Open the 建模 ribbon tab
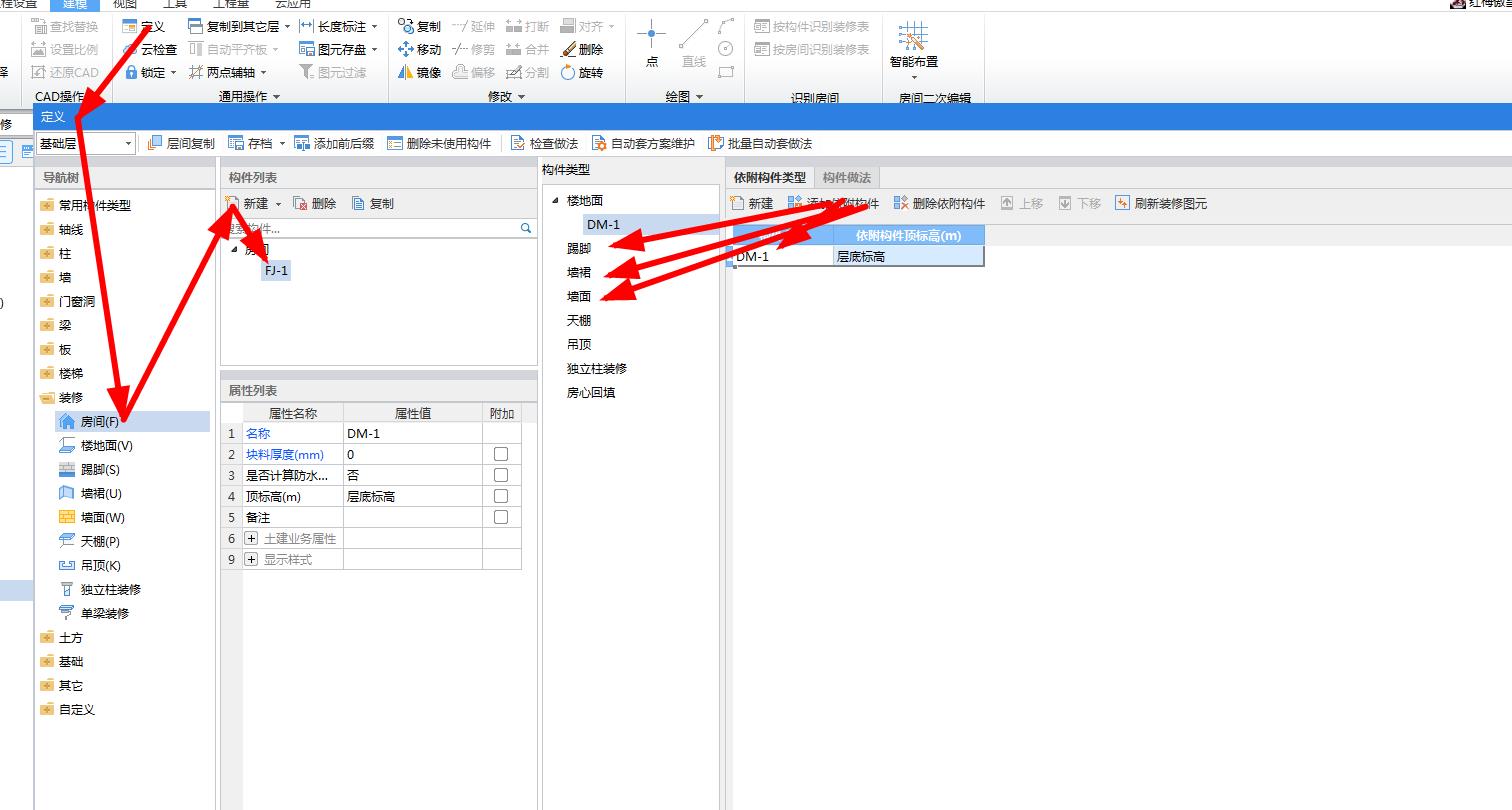The image size is (1512, 810). click(75, 4)
